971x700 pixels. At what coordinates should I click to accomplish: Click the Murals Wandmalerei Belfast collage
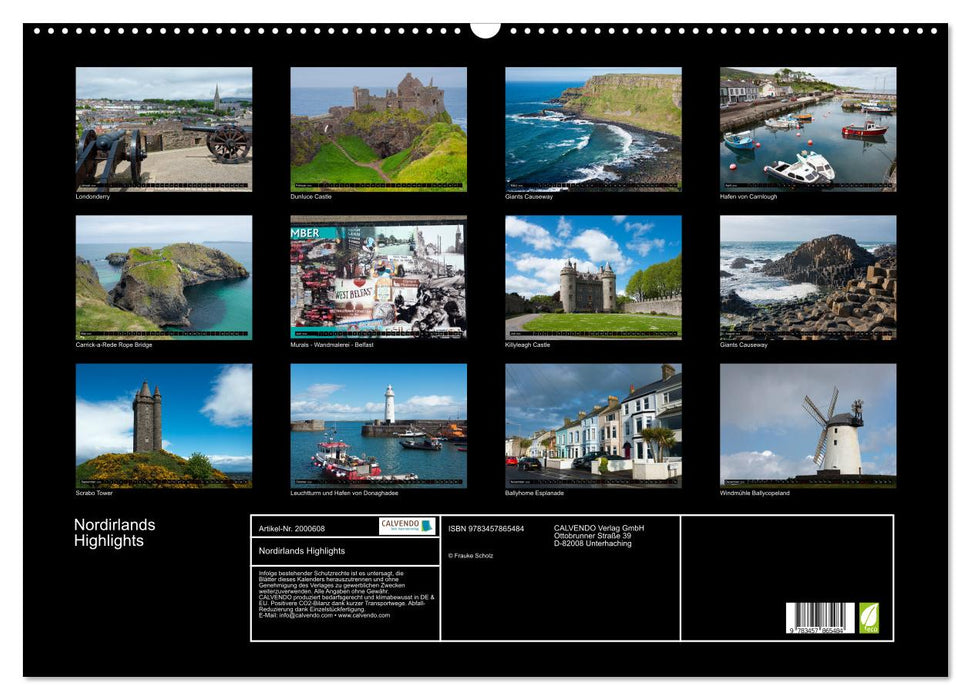(379, 276)
